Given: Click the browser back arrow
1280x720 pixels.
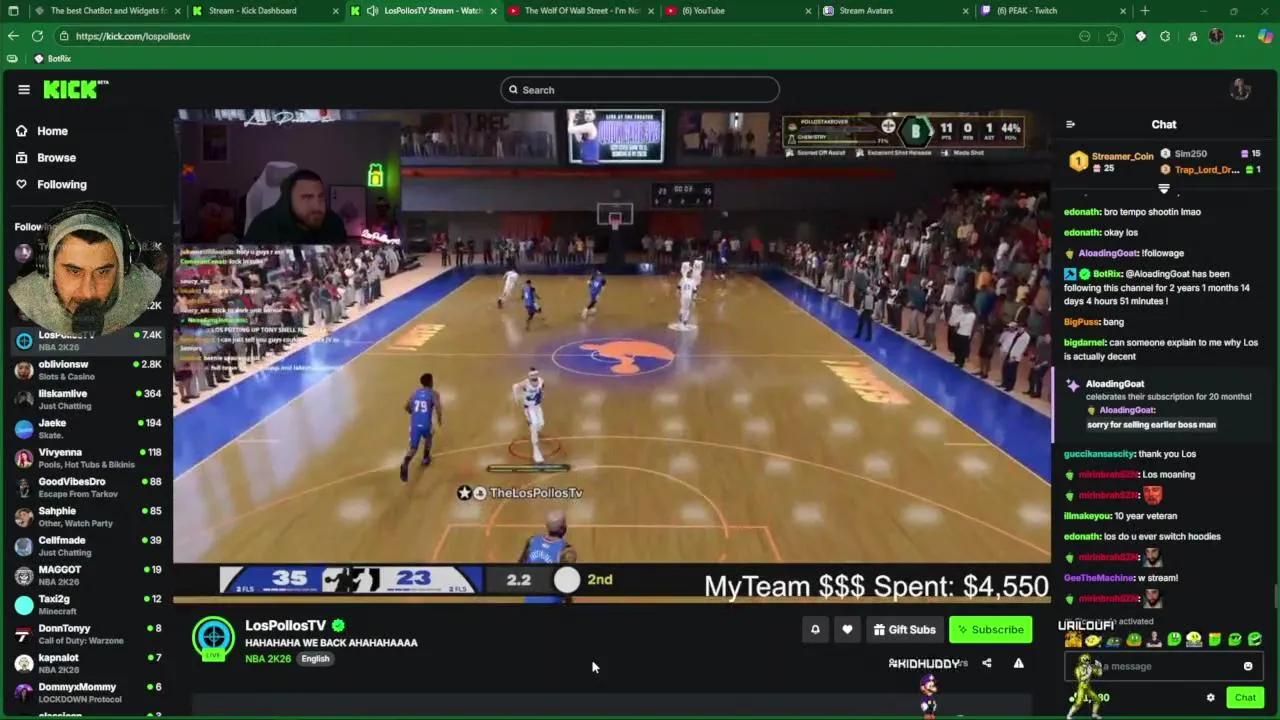Looking at the screenshot, I should coord(13,36).
